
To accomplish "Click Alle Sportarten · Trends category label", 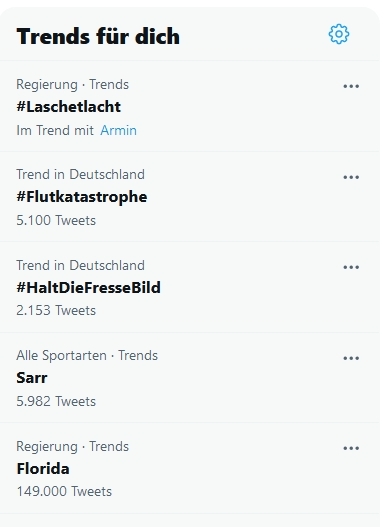I will [x=87, y=356].
